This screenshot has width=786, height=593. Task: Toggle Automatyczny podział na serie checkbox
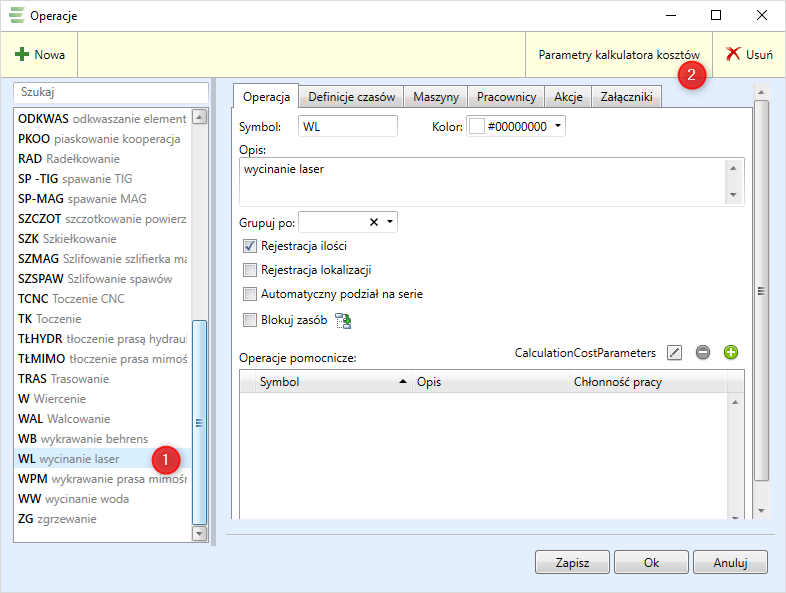(x=250, y=295)
